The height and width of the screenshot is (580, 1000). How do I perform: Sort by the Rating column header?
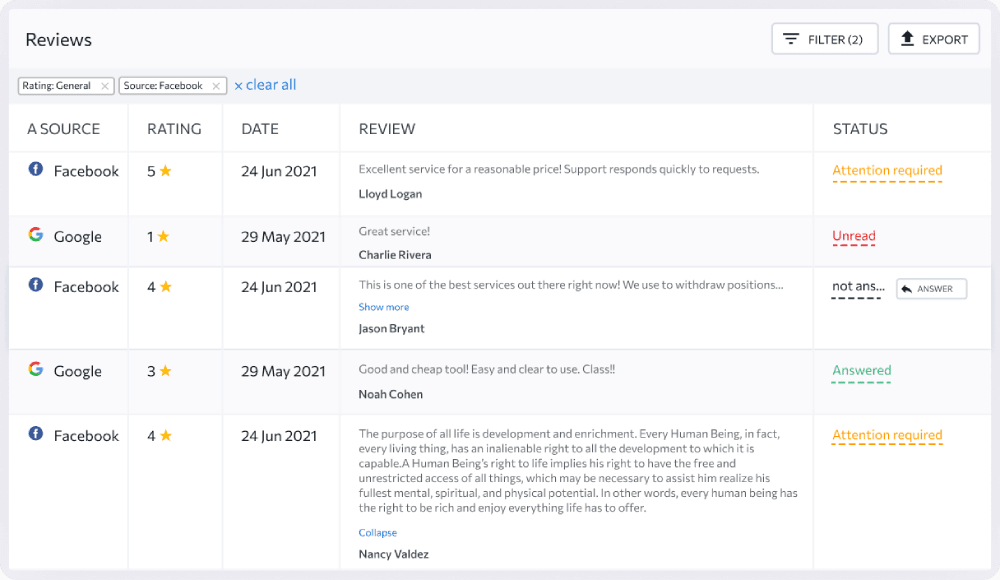[174, 129]
